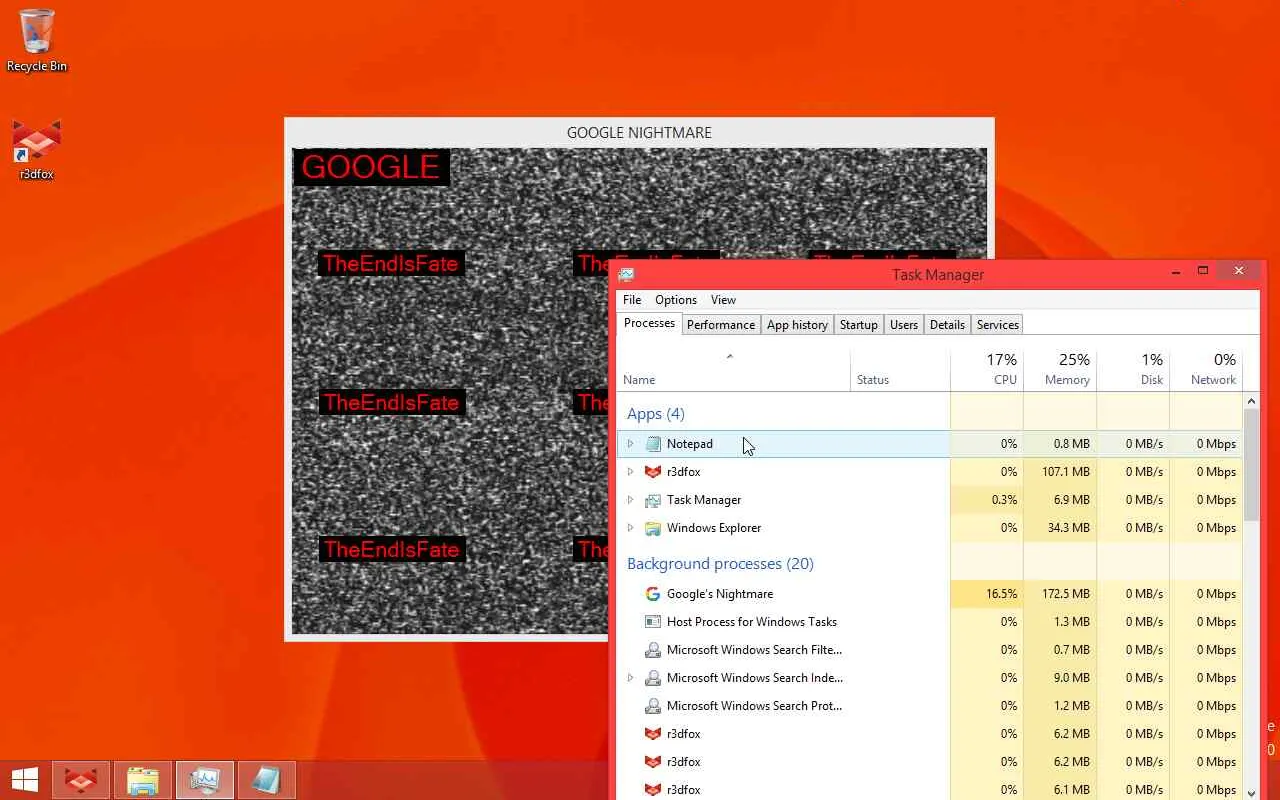Click the 16.5% CPU value for Google's Nightmare
This screenshot has width=1280, height=800.
click(x=1001, y=594)
